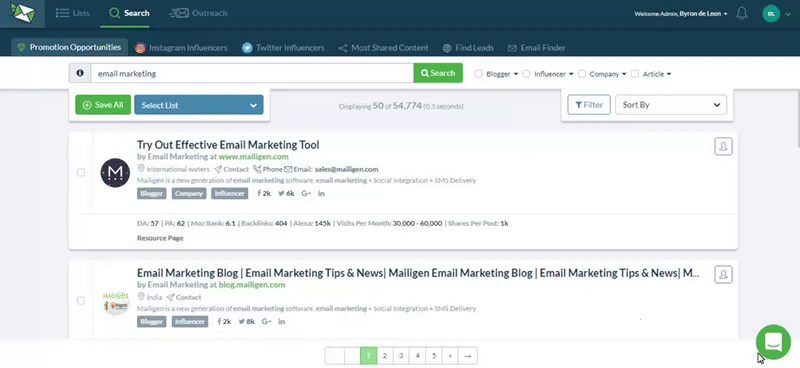Click the contact card icon for Email Marketing Blog result
The image size is (800, 368).
[x=723, y=275]
